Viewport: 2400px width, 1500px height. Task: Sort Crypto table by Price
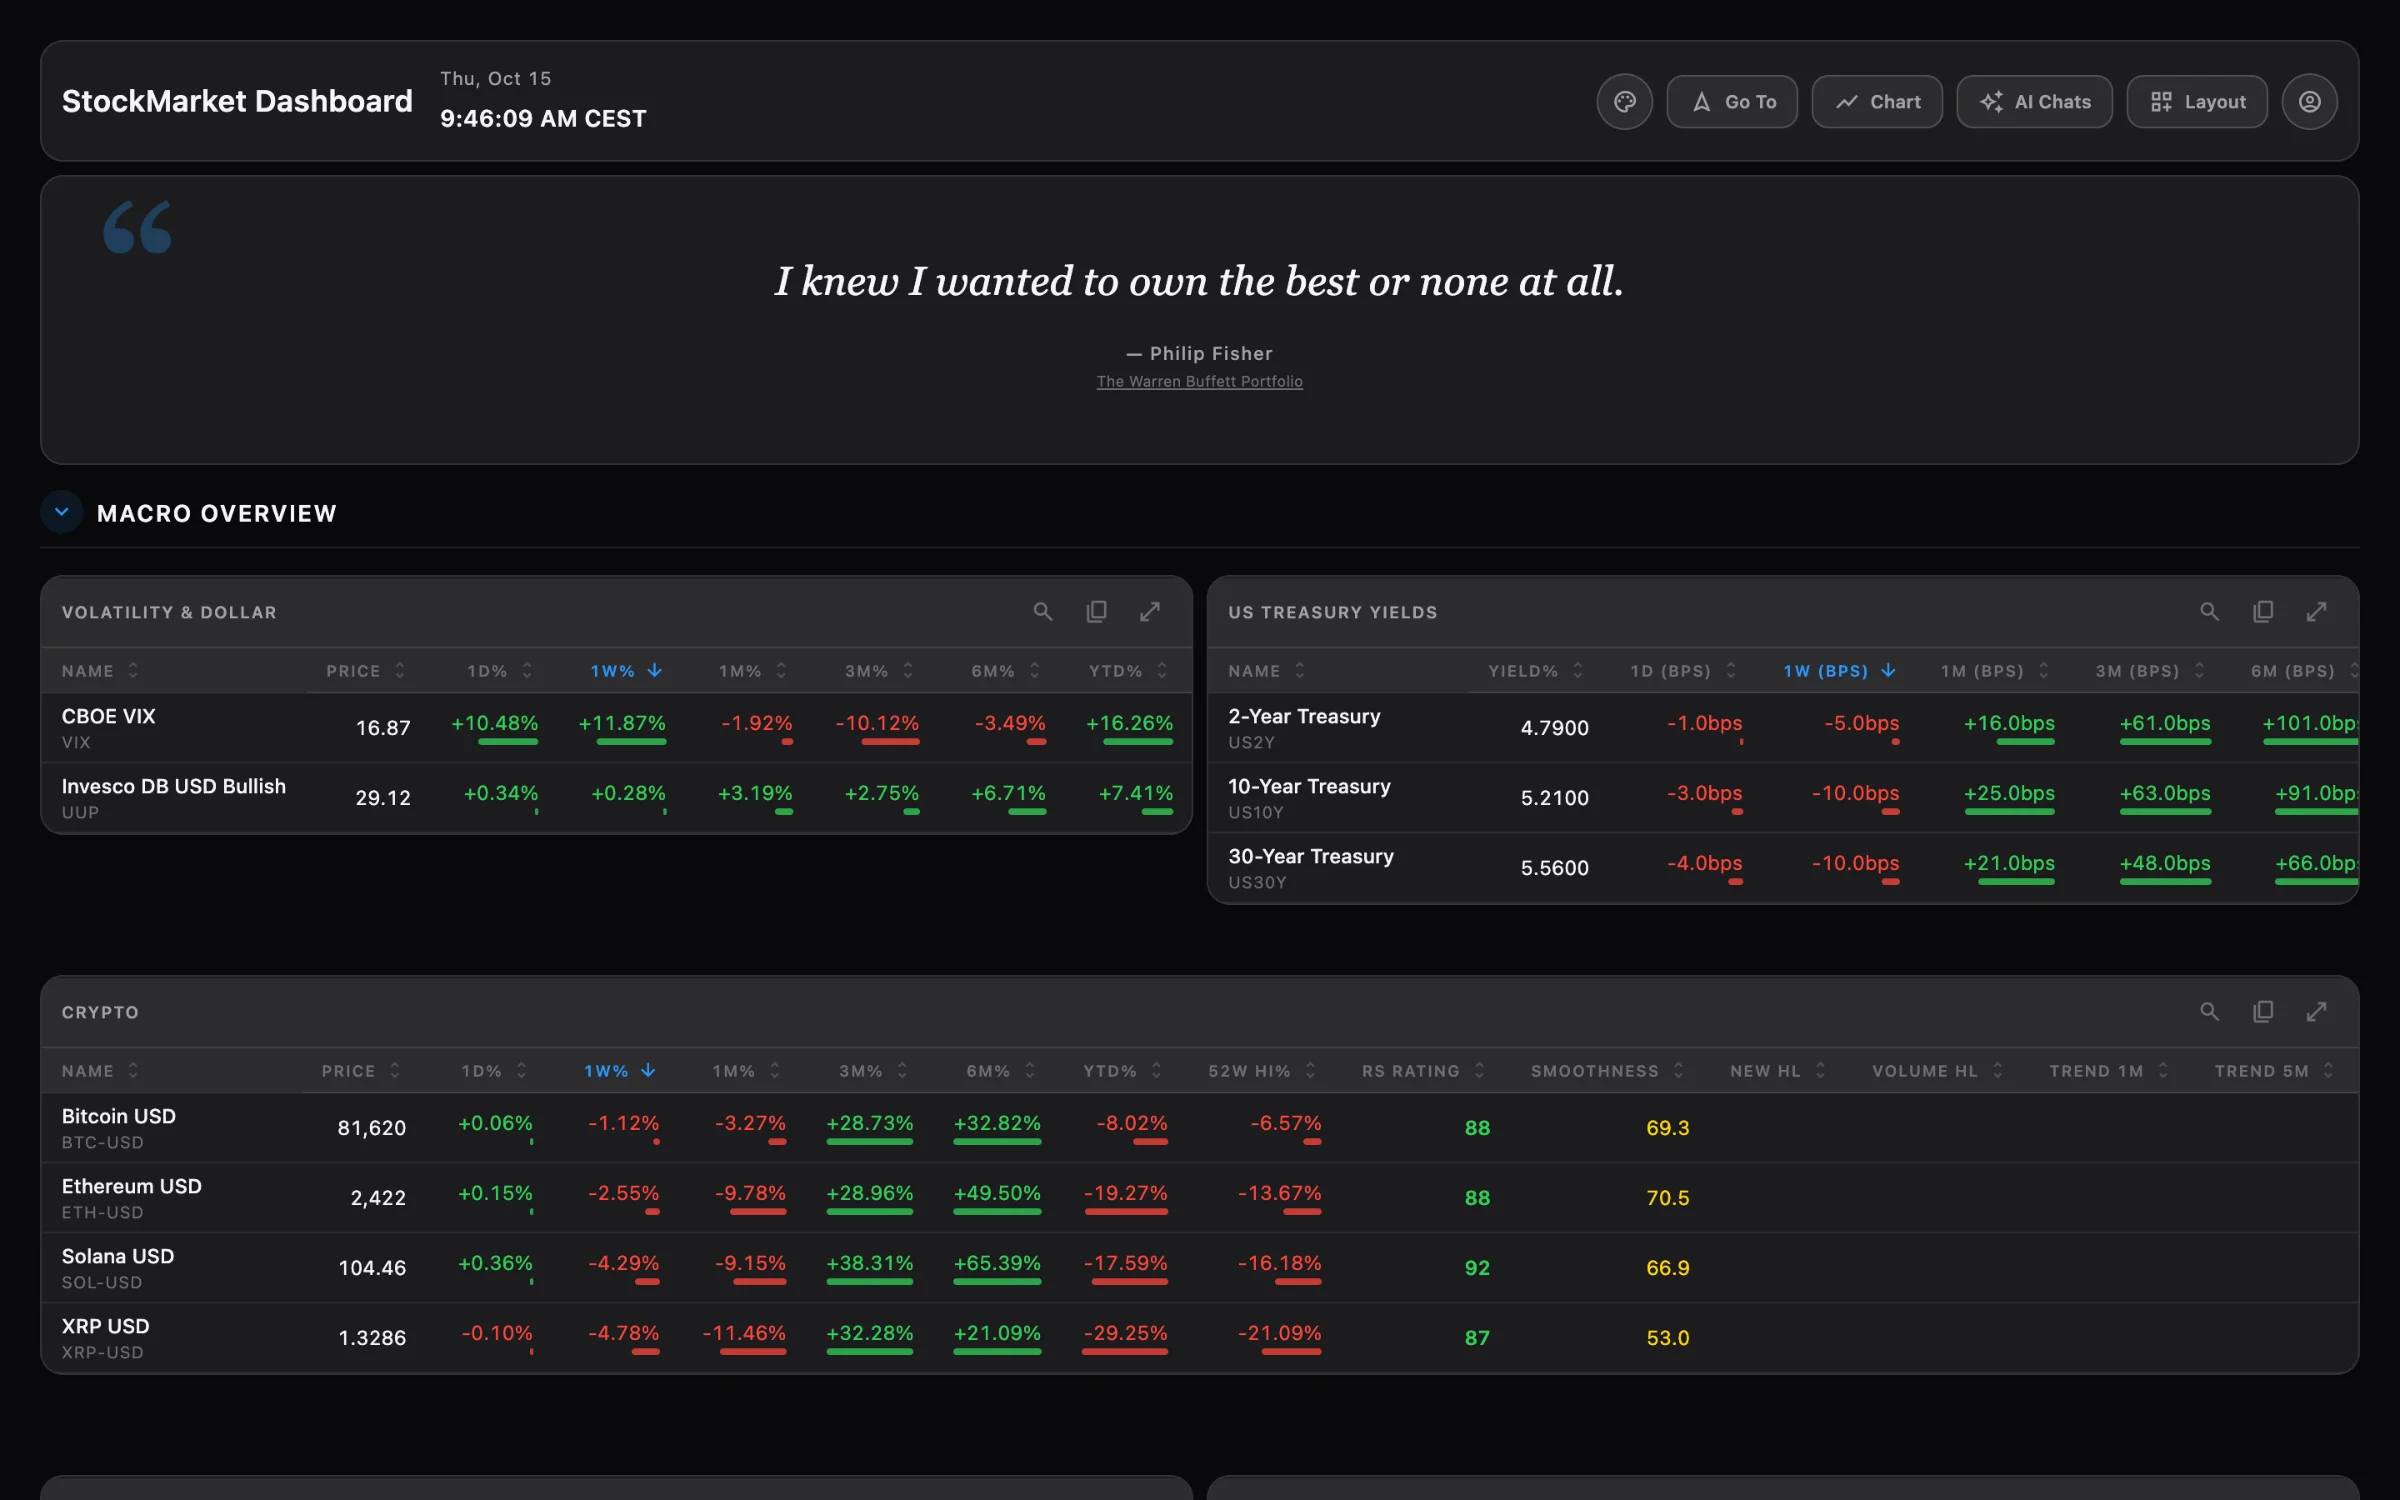pyautogui.click(x=361, y=1071)
